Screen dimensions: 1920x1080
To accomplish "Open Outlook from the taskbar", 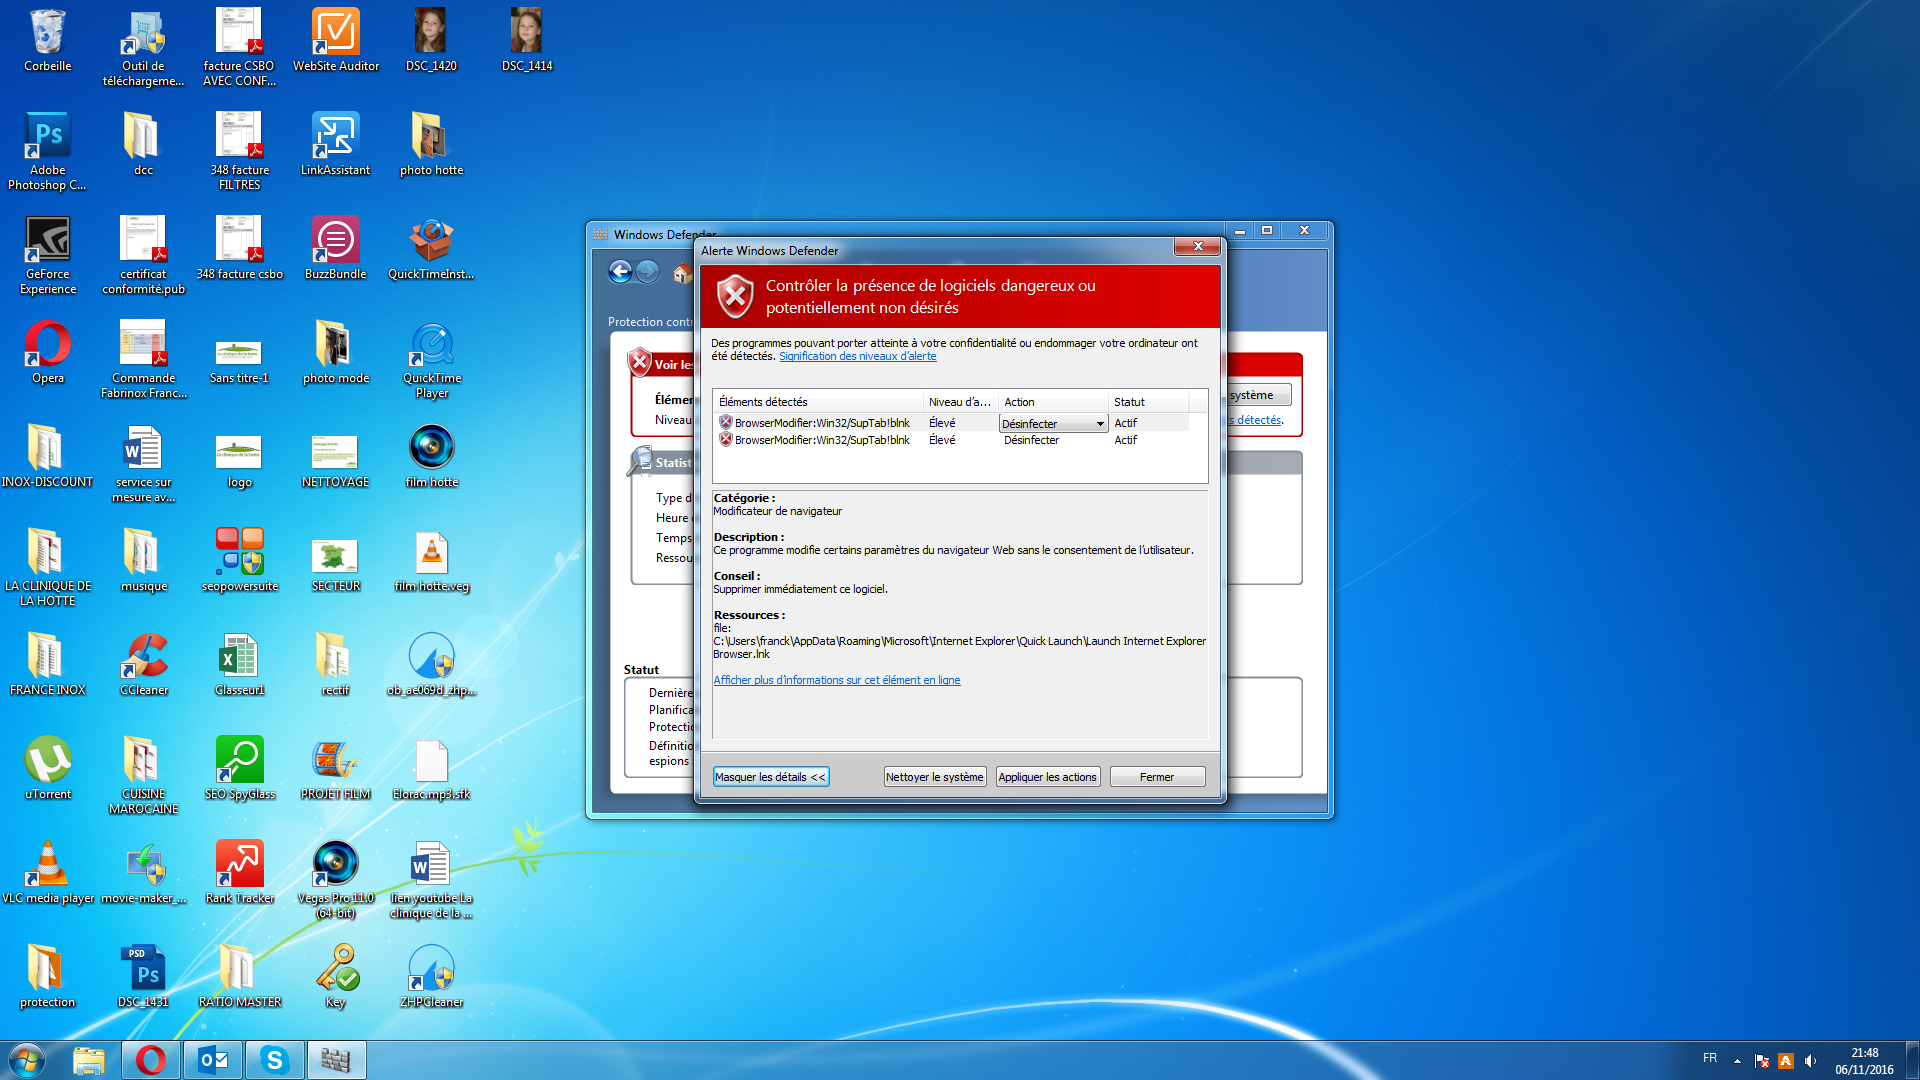I will (213, 1060).
